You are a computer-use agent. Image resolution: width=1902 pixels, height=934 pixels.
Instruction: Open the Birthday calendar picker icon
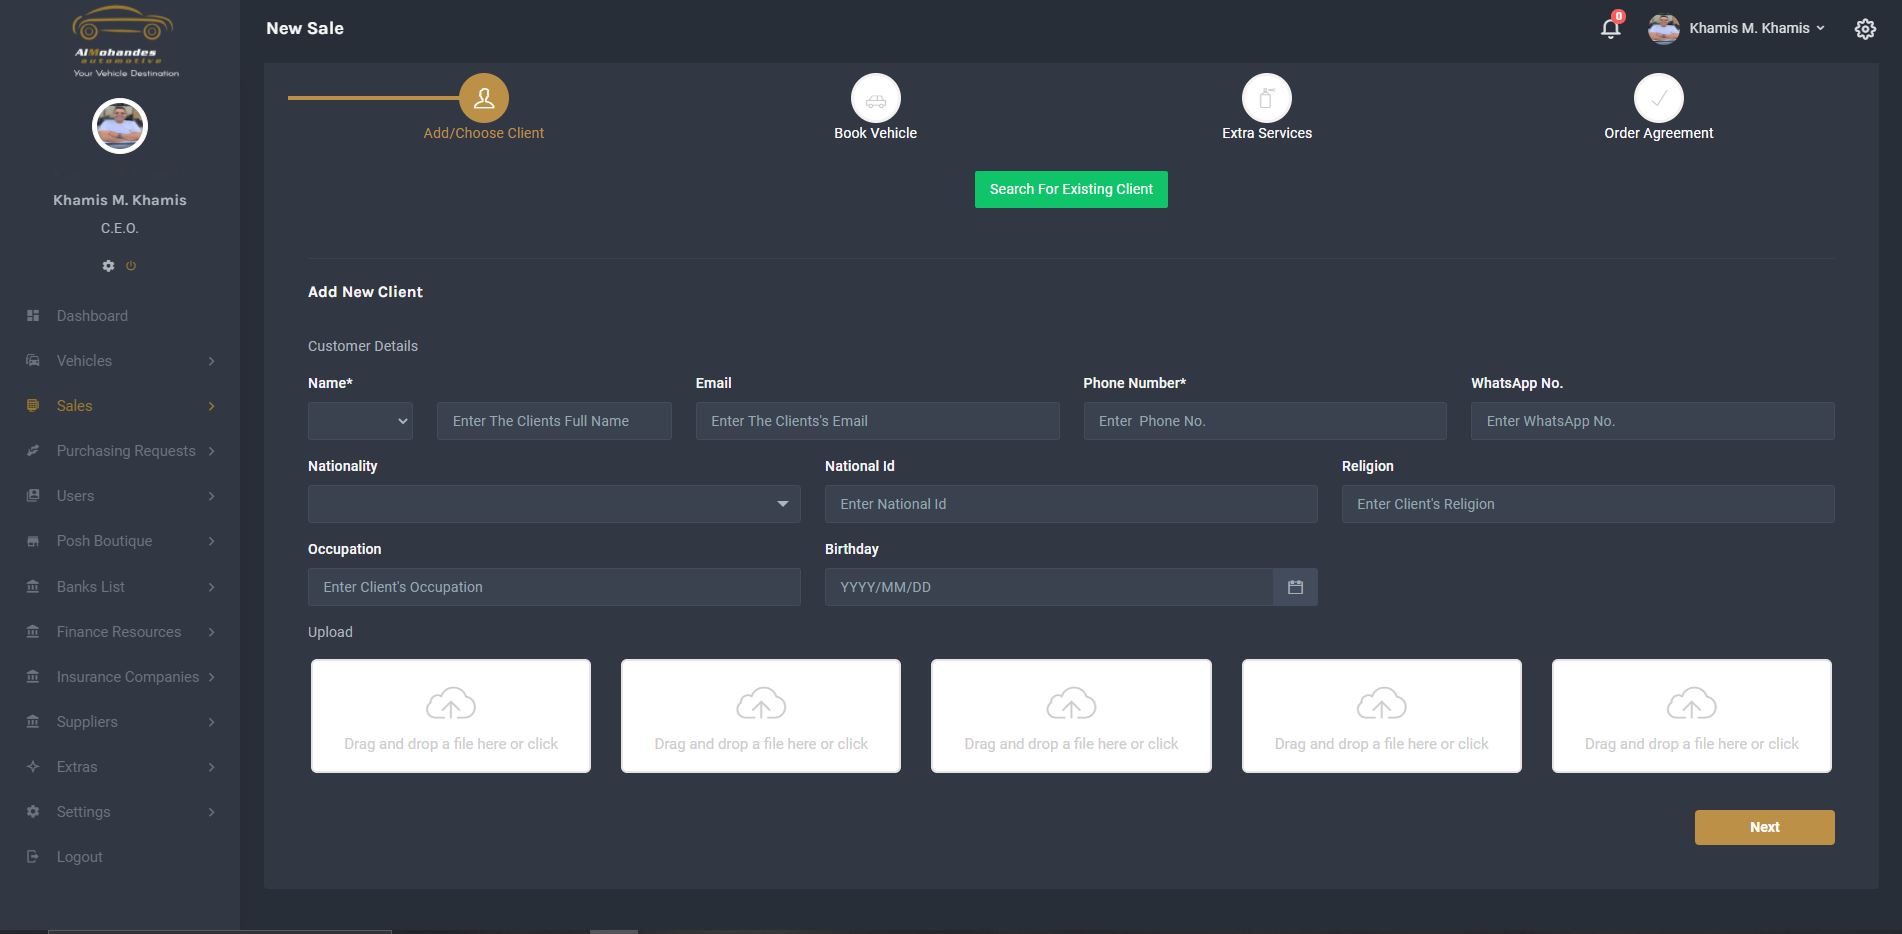pos(1295,587)
